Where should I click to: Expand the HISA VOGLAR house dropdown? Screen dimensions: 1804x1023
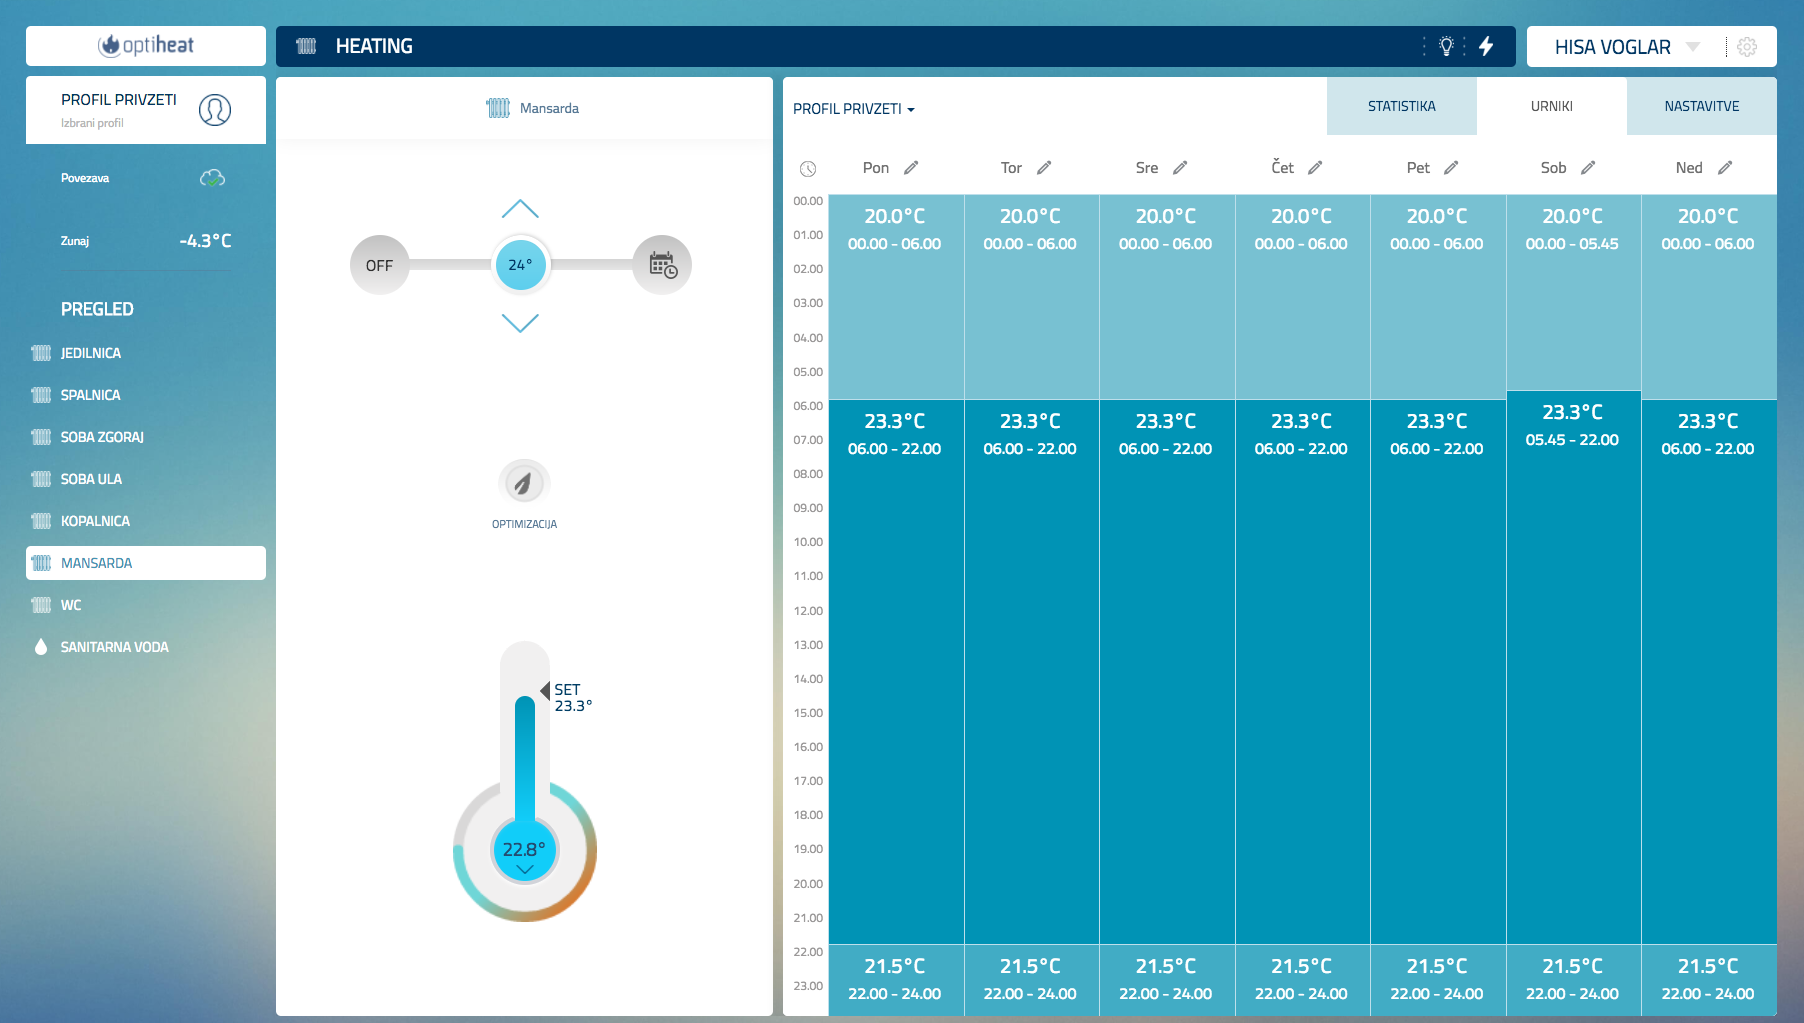coord(1693,47)
